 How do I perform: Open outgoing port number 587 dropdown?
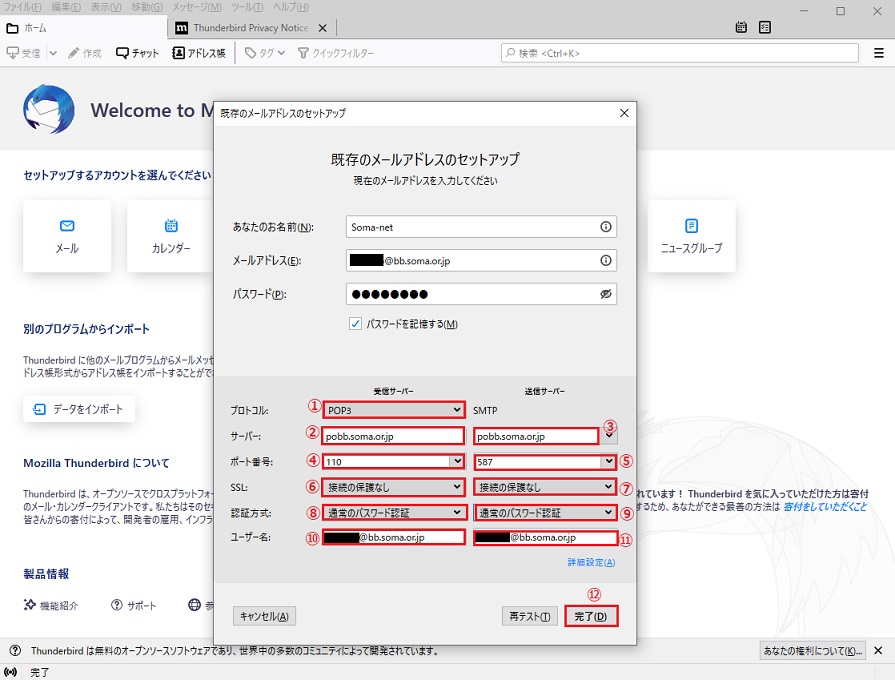(x=609, y=461)
